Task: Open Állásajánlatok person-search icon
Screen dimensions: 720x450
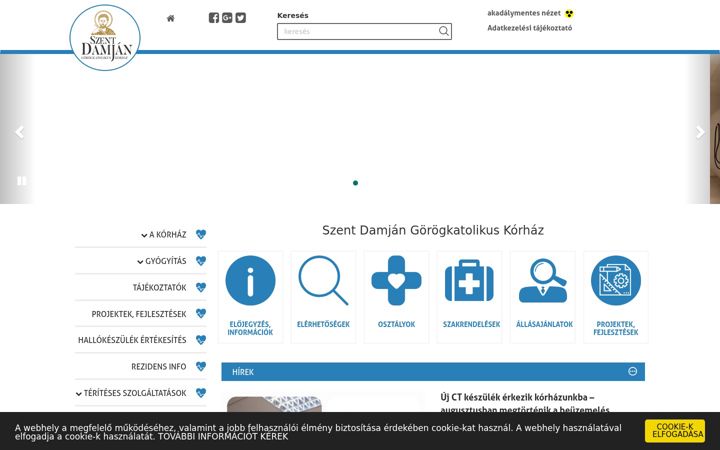Action: 543,281
